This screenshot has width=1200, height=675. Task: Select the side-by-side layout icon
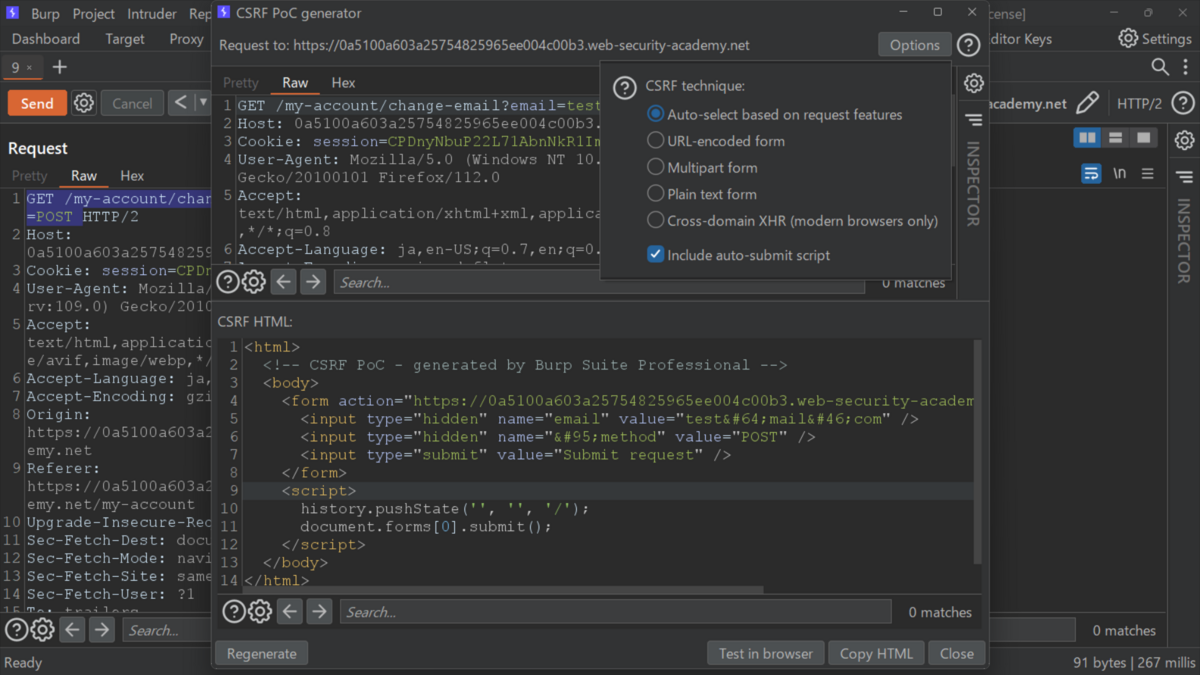[1087, 138]
